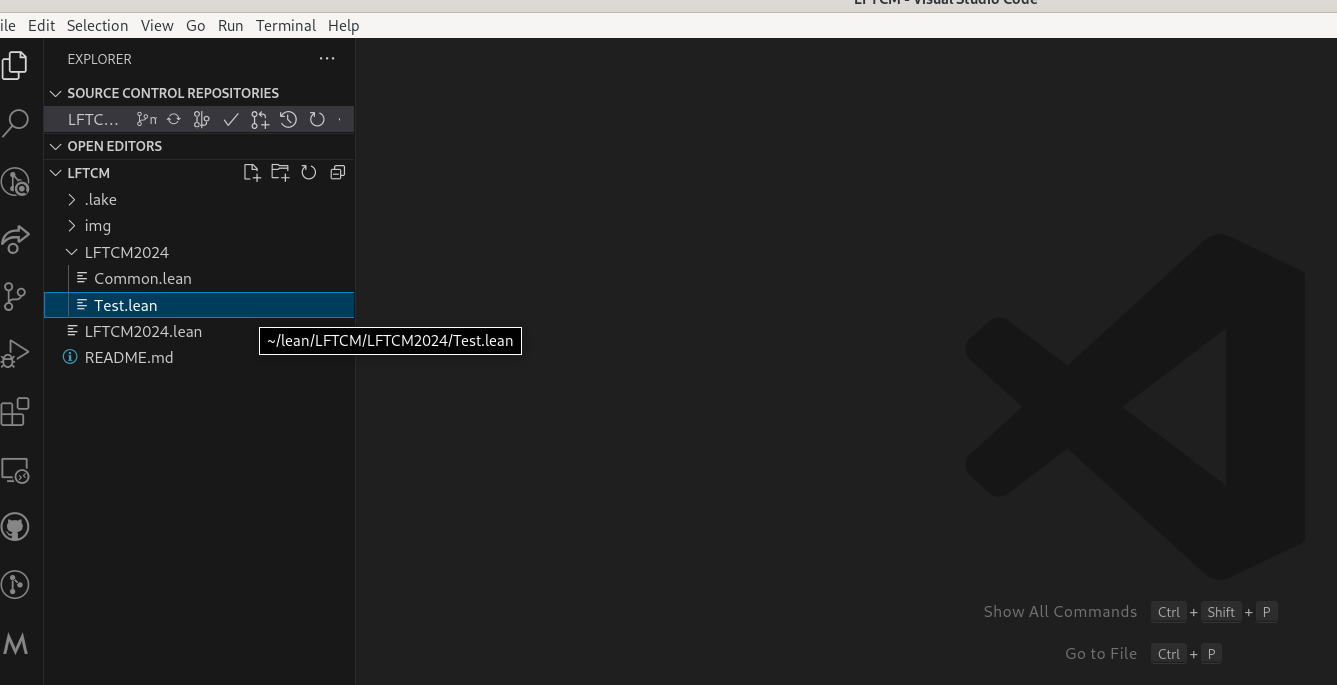View history icon in repository row
The width and height of the screenshot is (1337, 685).
point(288,119)
